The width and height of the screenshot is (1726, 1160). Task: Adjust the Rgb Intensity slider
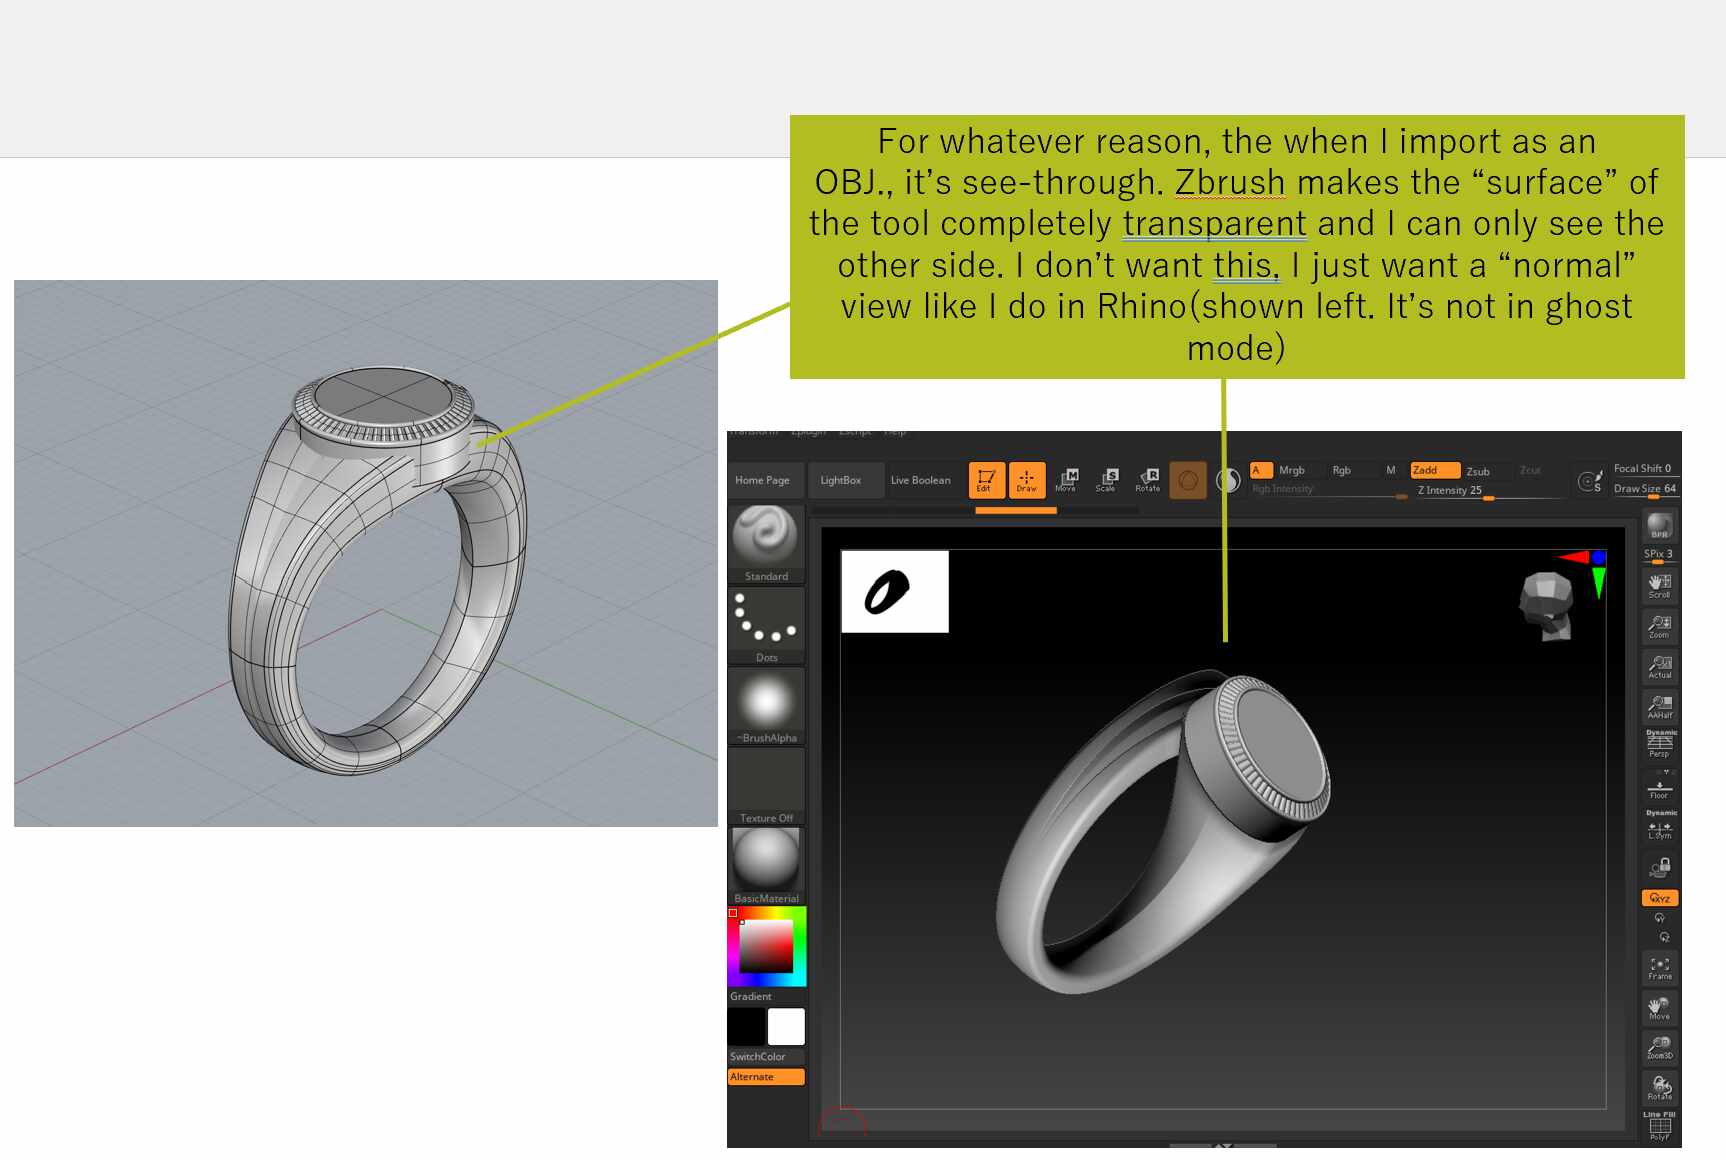(x=1330, y=490)
